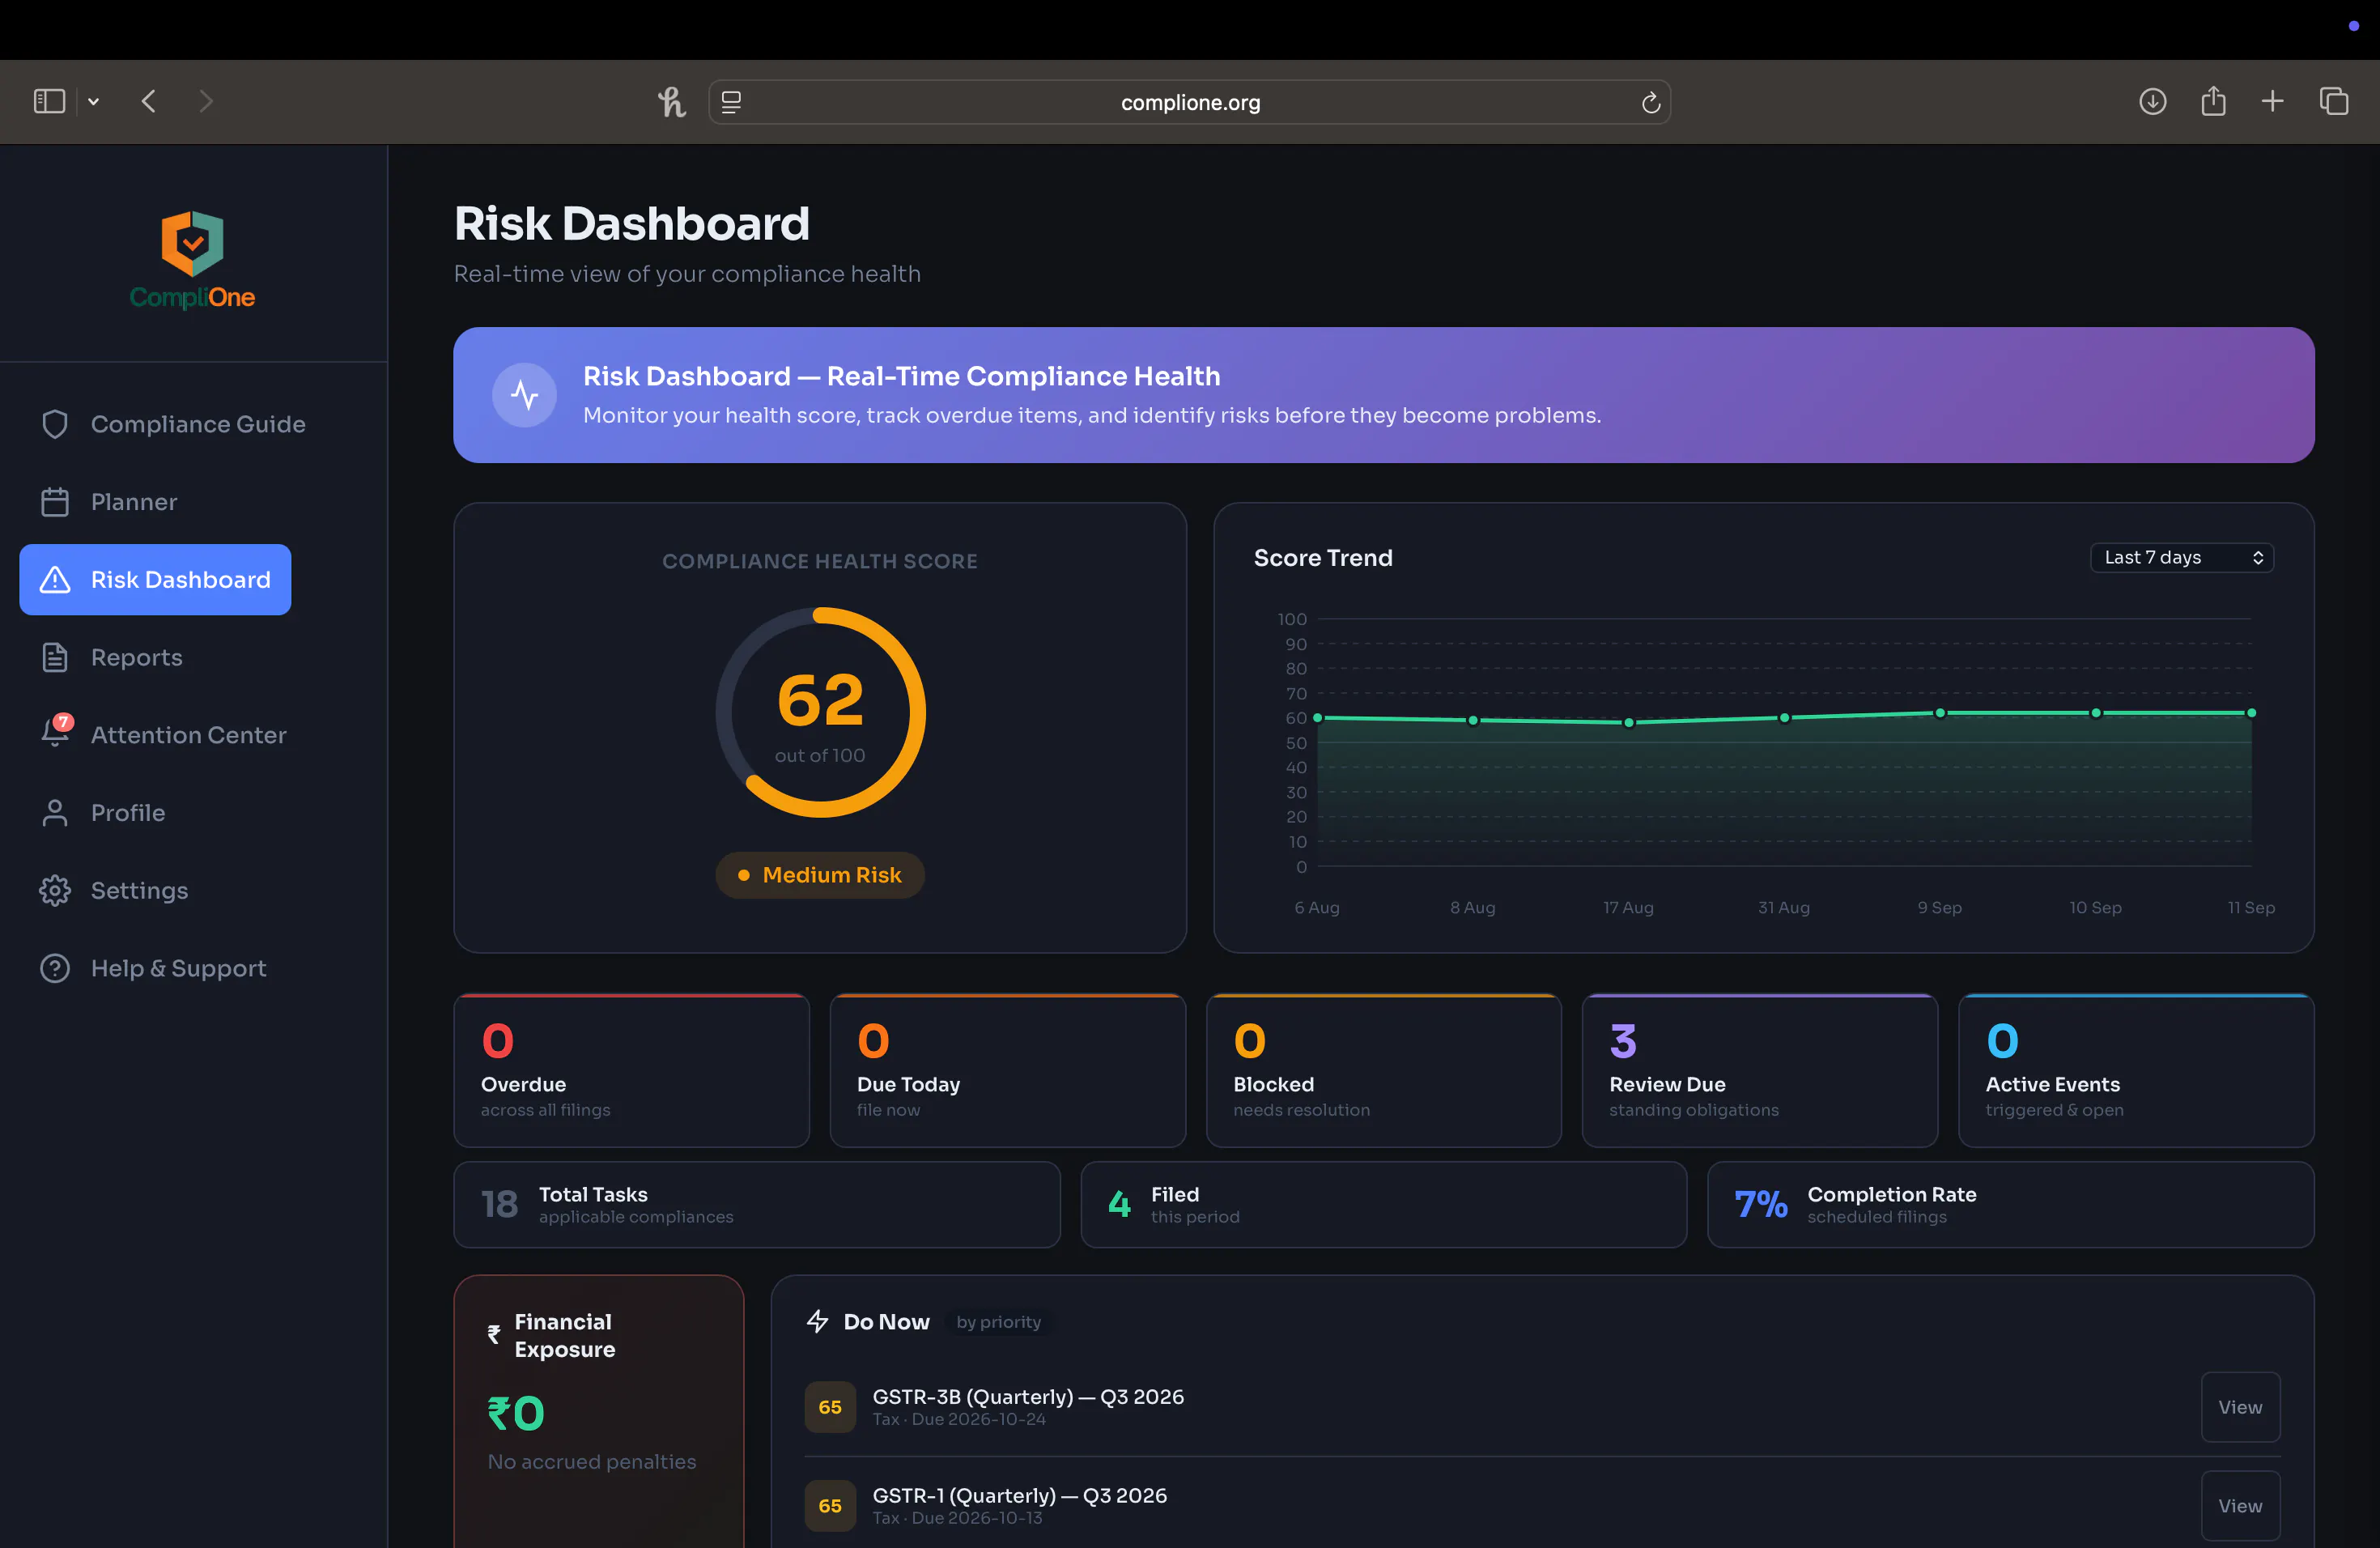This screenshot has width=2380, height=1548.
Task: Click the Do Now lightning bolt icon
Action: click(818, 1322)
